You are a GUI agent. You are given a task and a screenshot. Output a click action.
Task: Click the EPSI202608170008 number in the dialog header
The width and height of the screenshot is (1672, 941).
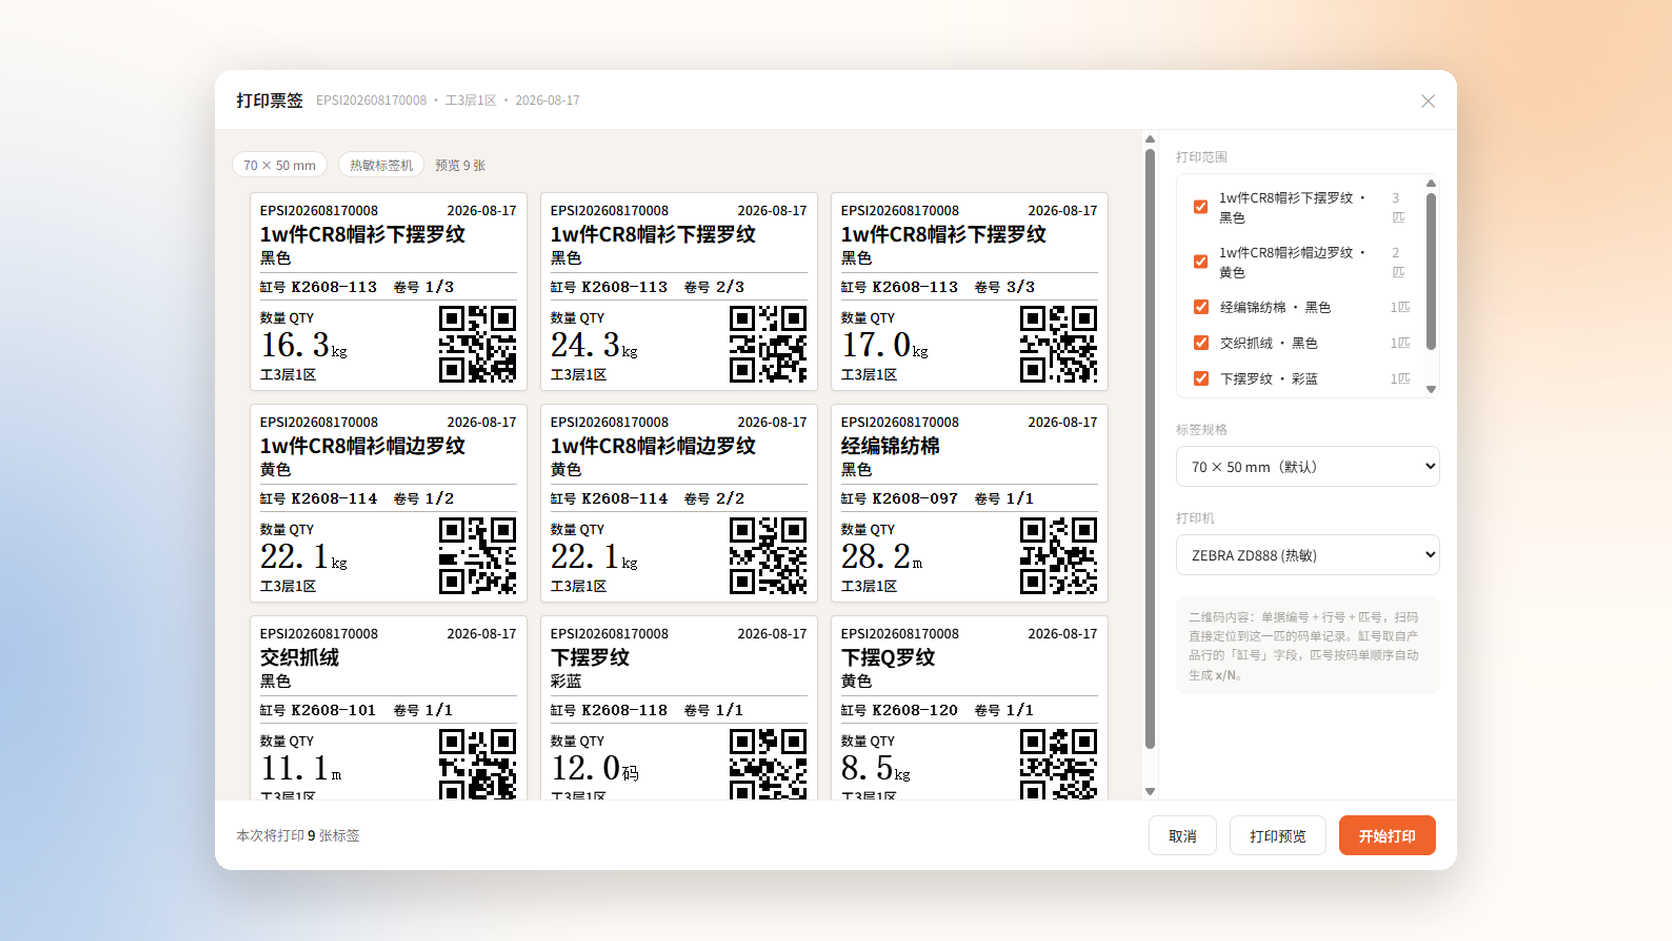371,101
